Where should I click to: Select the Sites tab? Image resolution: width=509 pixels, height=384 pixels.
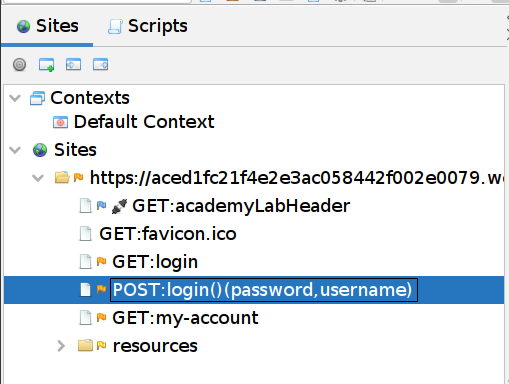(48, 26)
